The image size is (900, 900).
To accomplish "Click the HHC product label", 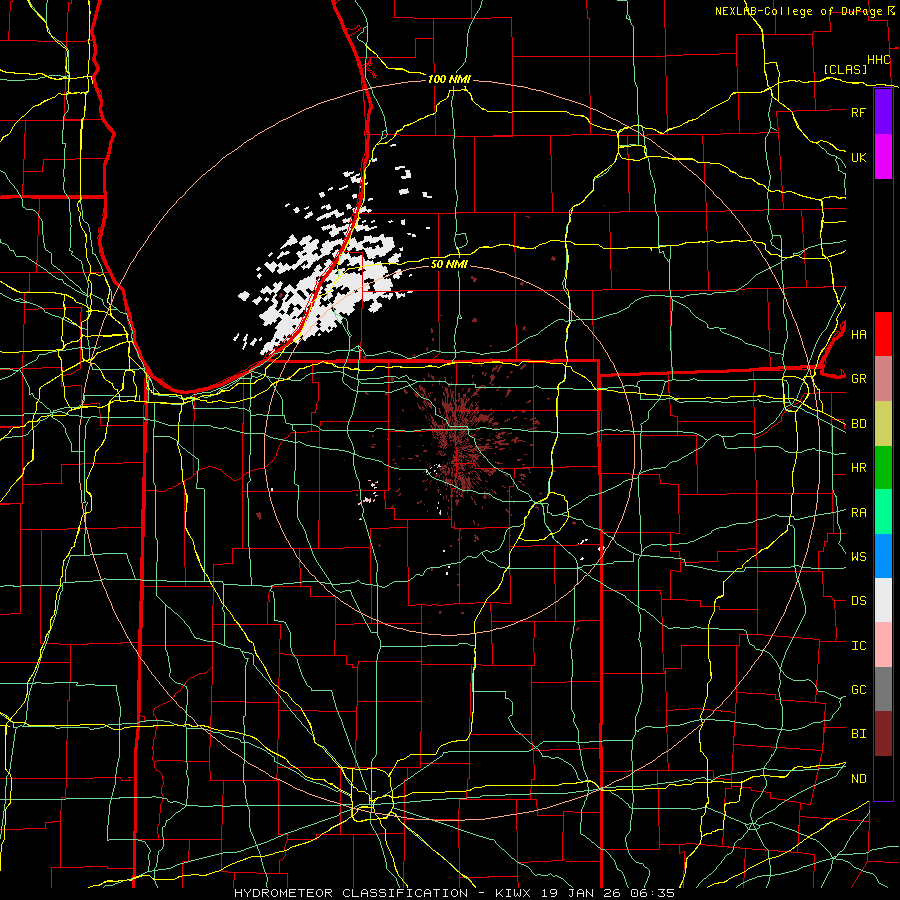I will pos(879,60).
